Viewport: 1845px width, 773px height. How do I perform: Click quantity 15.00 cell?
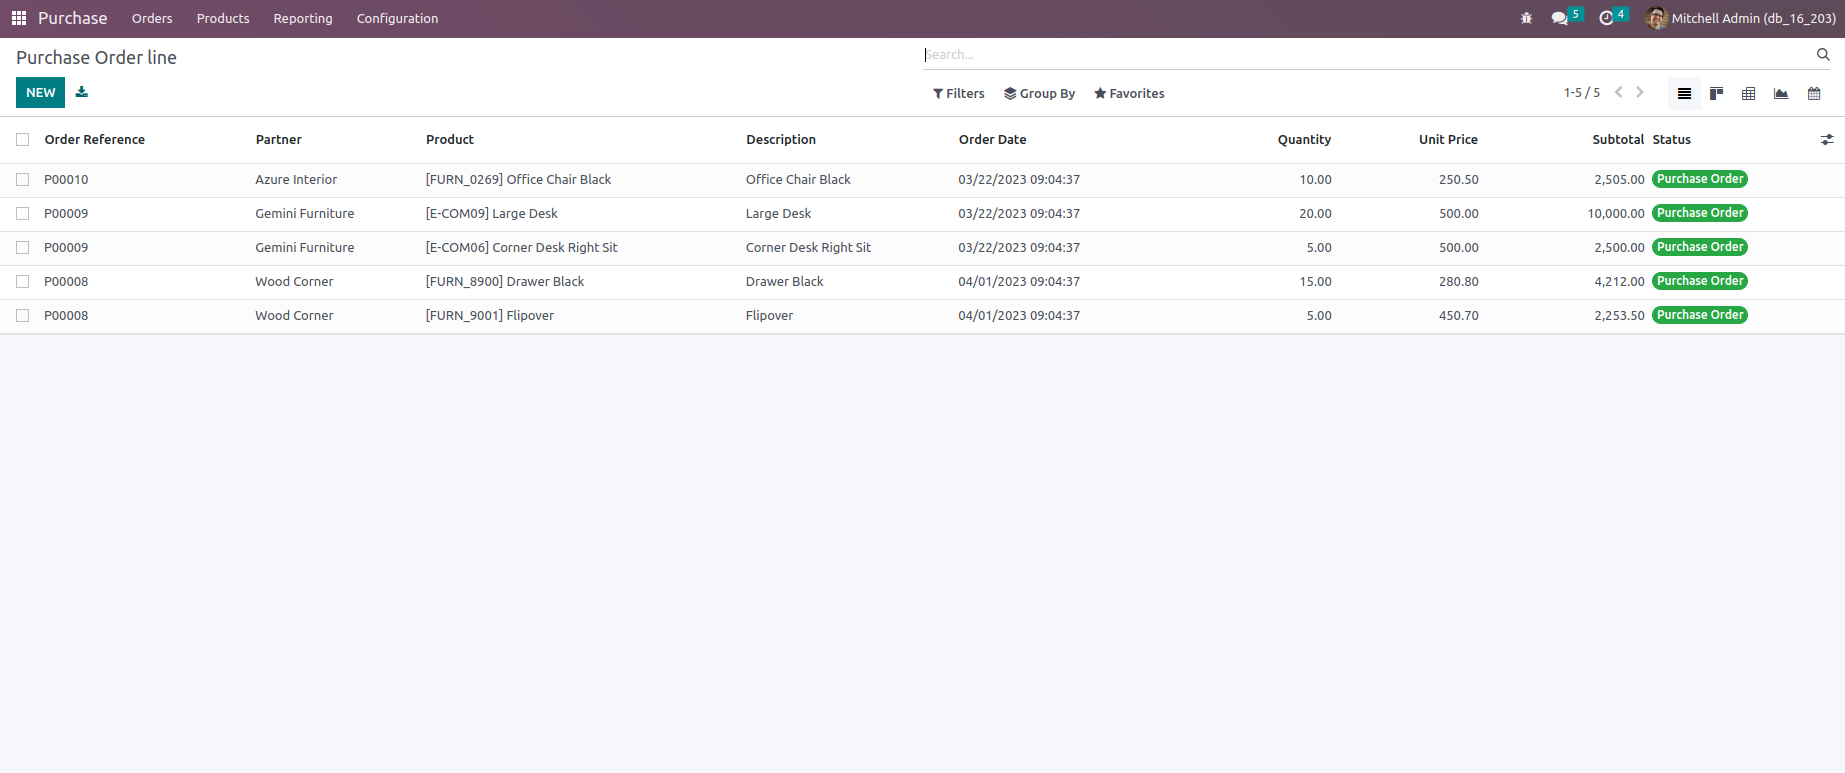1316,282
